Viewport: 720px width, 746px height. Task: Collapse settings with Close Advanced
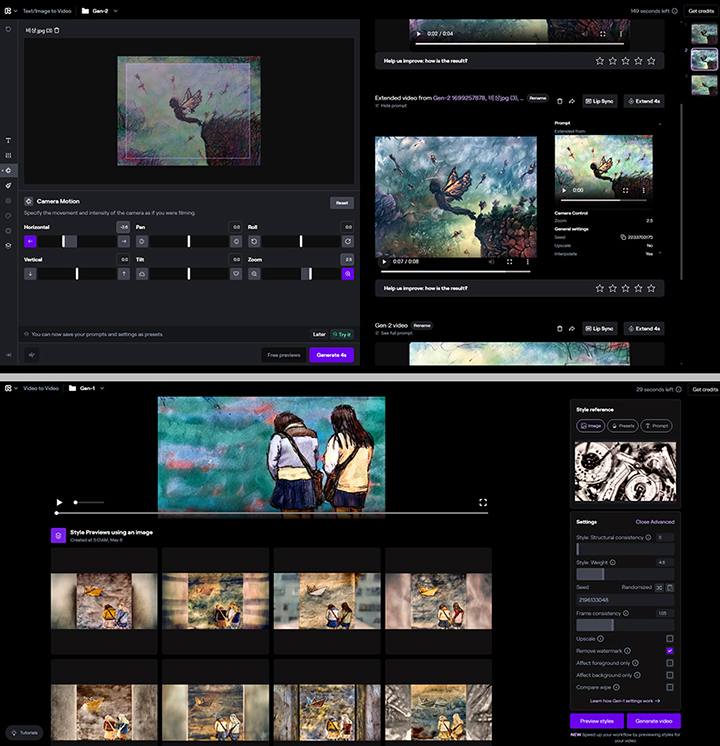pyautogui.click(x=655, y=522)
